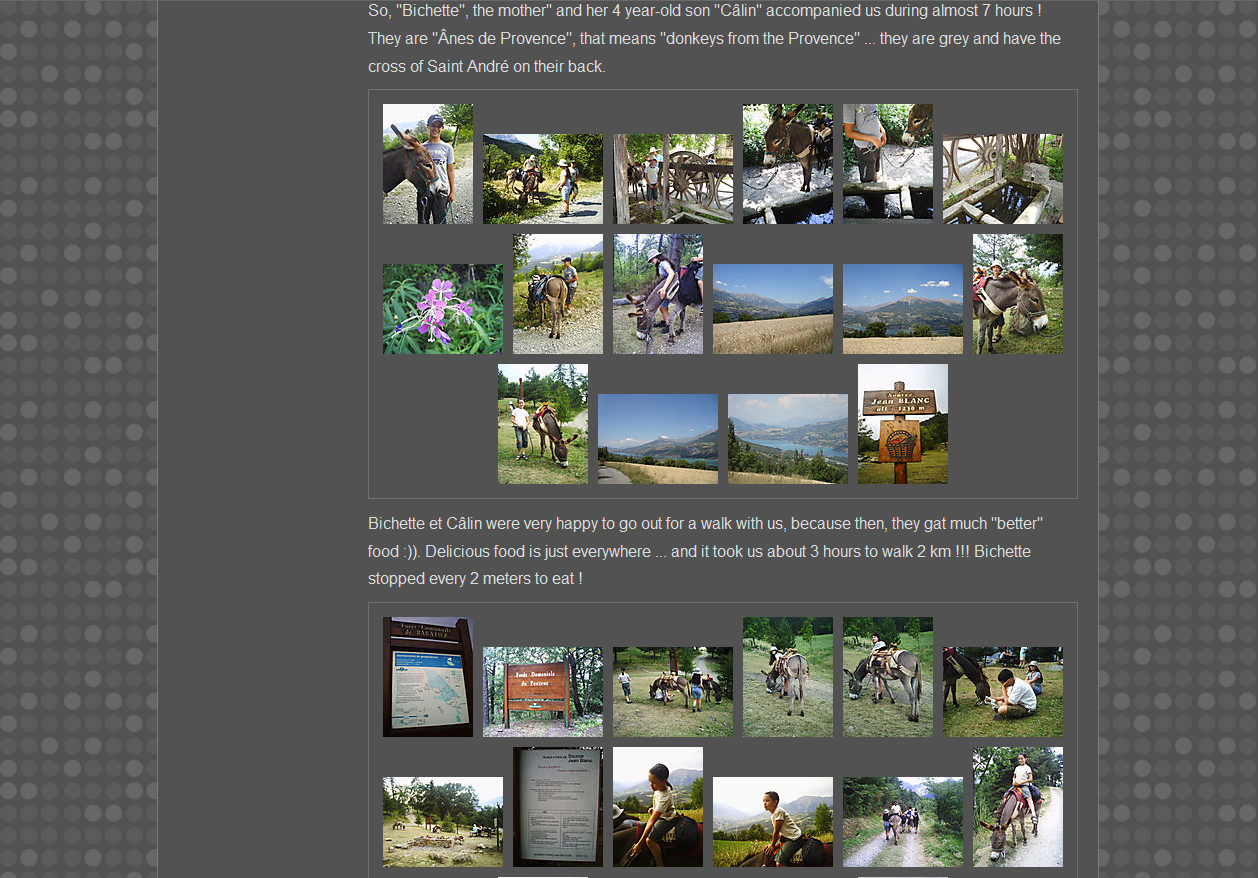The height and width of the screenshot is (878, 1258).
Task: View people with donkeys in forest clearing
Action: coord(672,692)
